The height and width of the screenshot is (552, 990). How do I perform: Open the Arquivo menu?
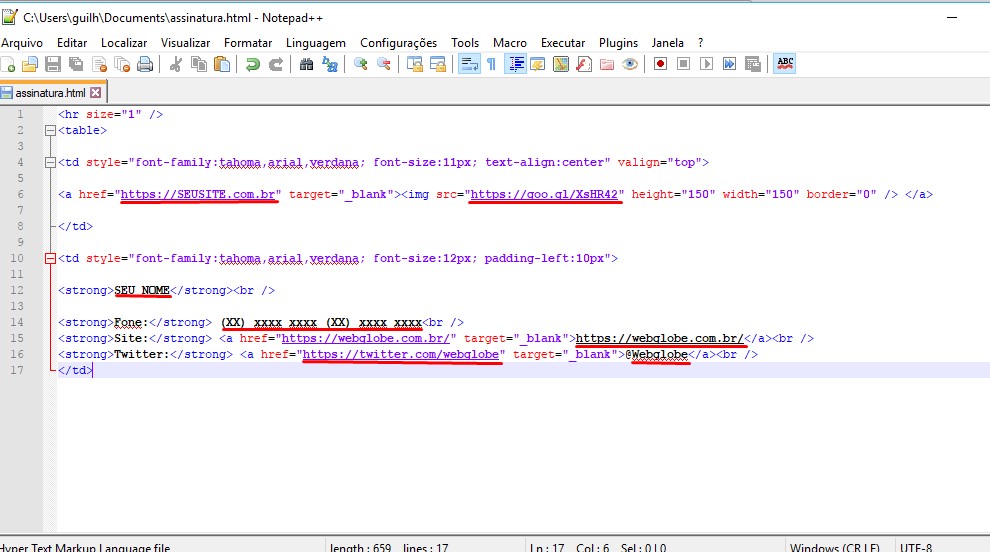tap(22, 43)
